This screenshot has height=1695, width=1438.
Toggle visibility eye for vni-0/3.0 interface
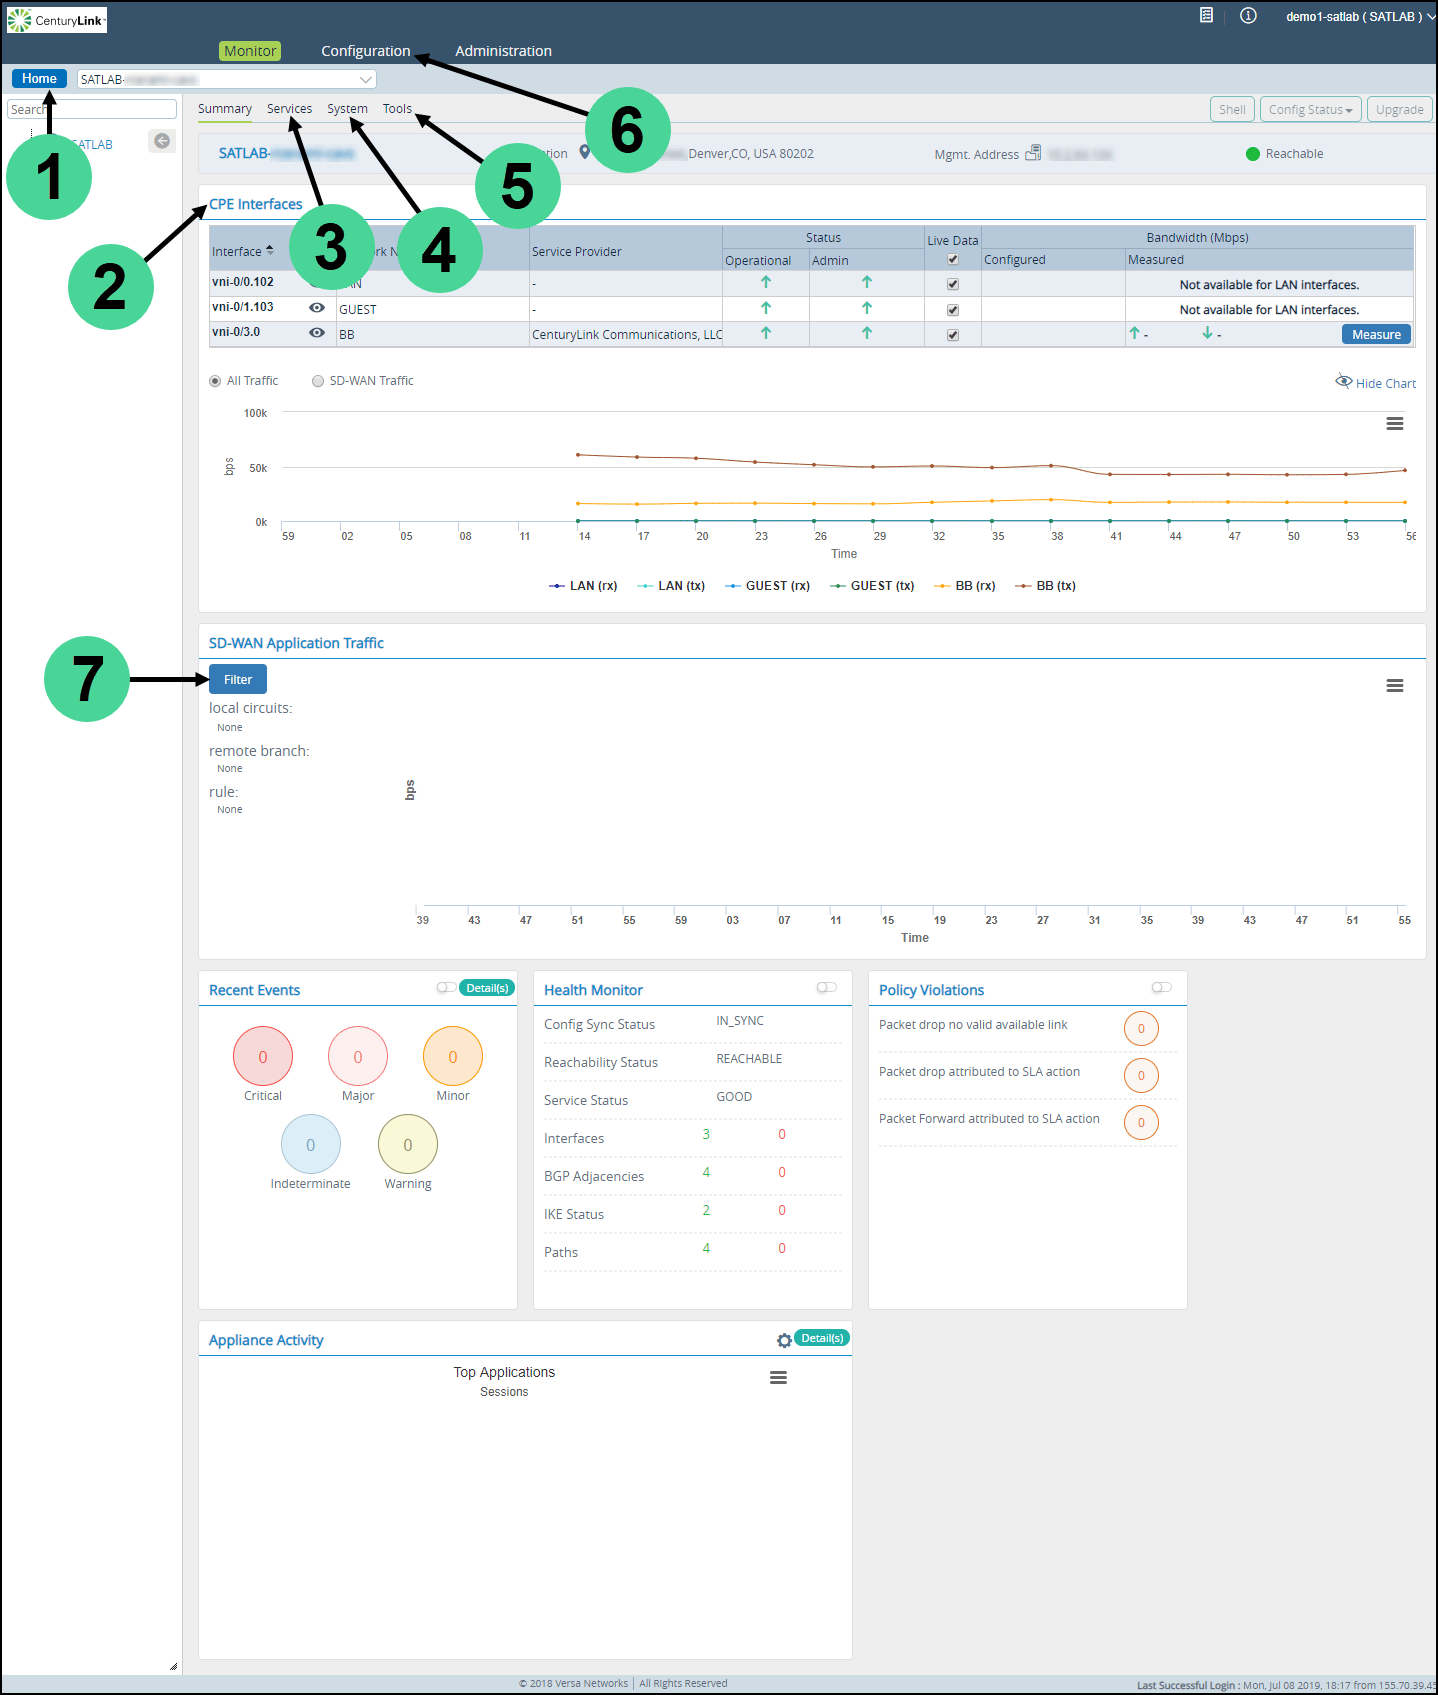[317, 333]
